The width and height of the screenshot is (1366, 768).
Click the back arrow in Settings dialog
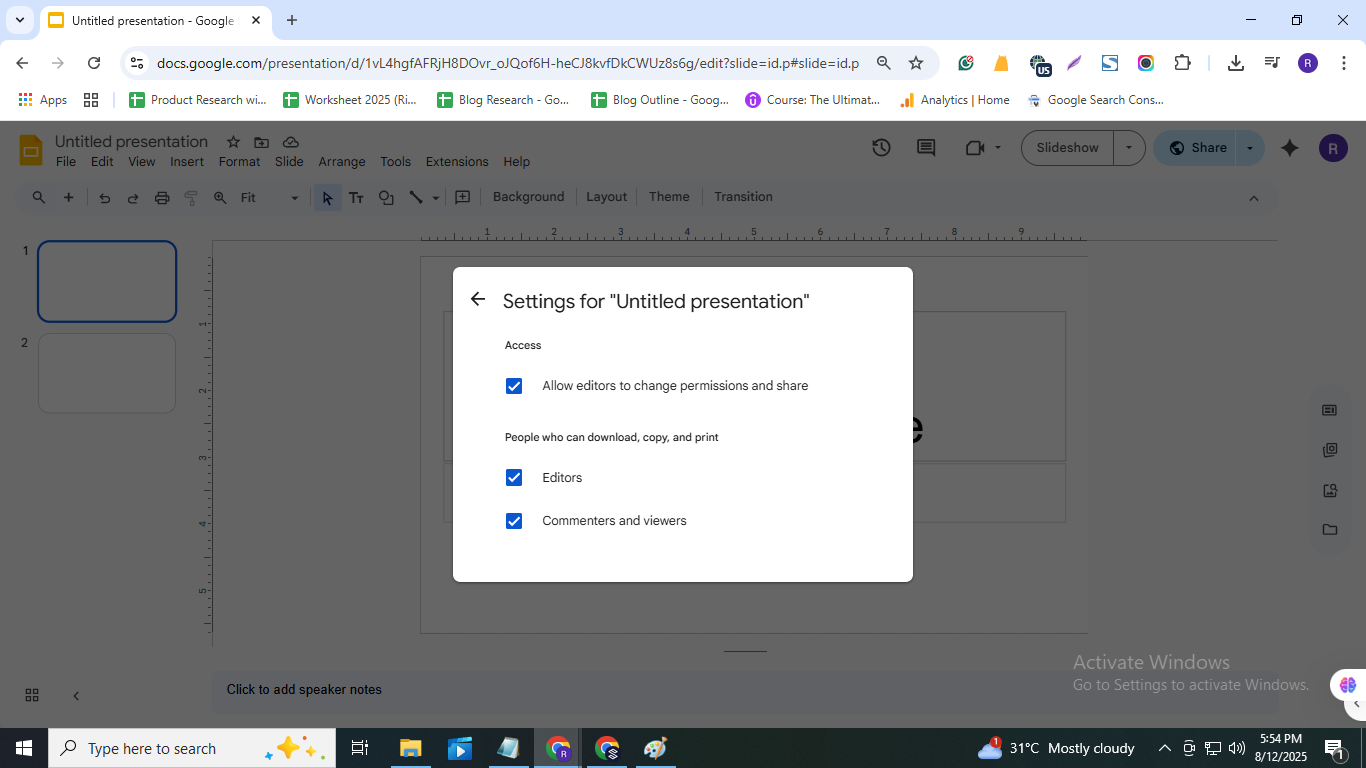(478, 299)
